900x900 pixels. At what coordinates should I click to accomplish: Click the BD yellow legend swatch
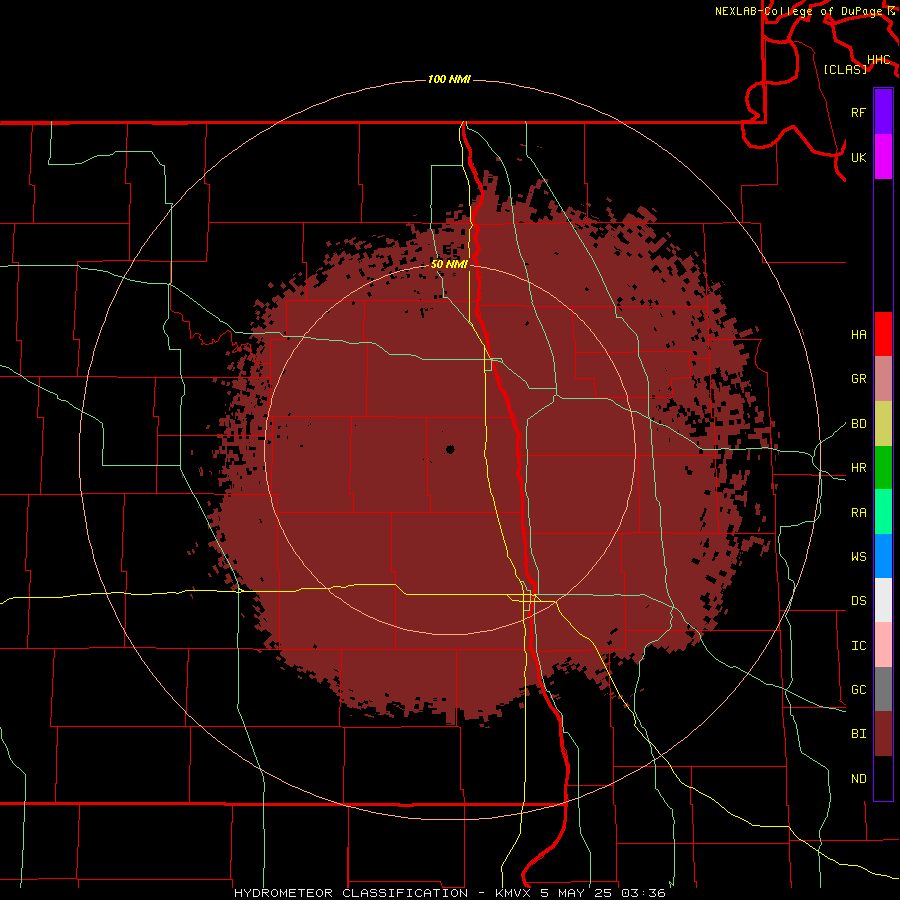tap(883, 424)
